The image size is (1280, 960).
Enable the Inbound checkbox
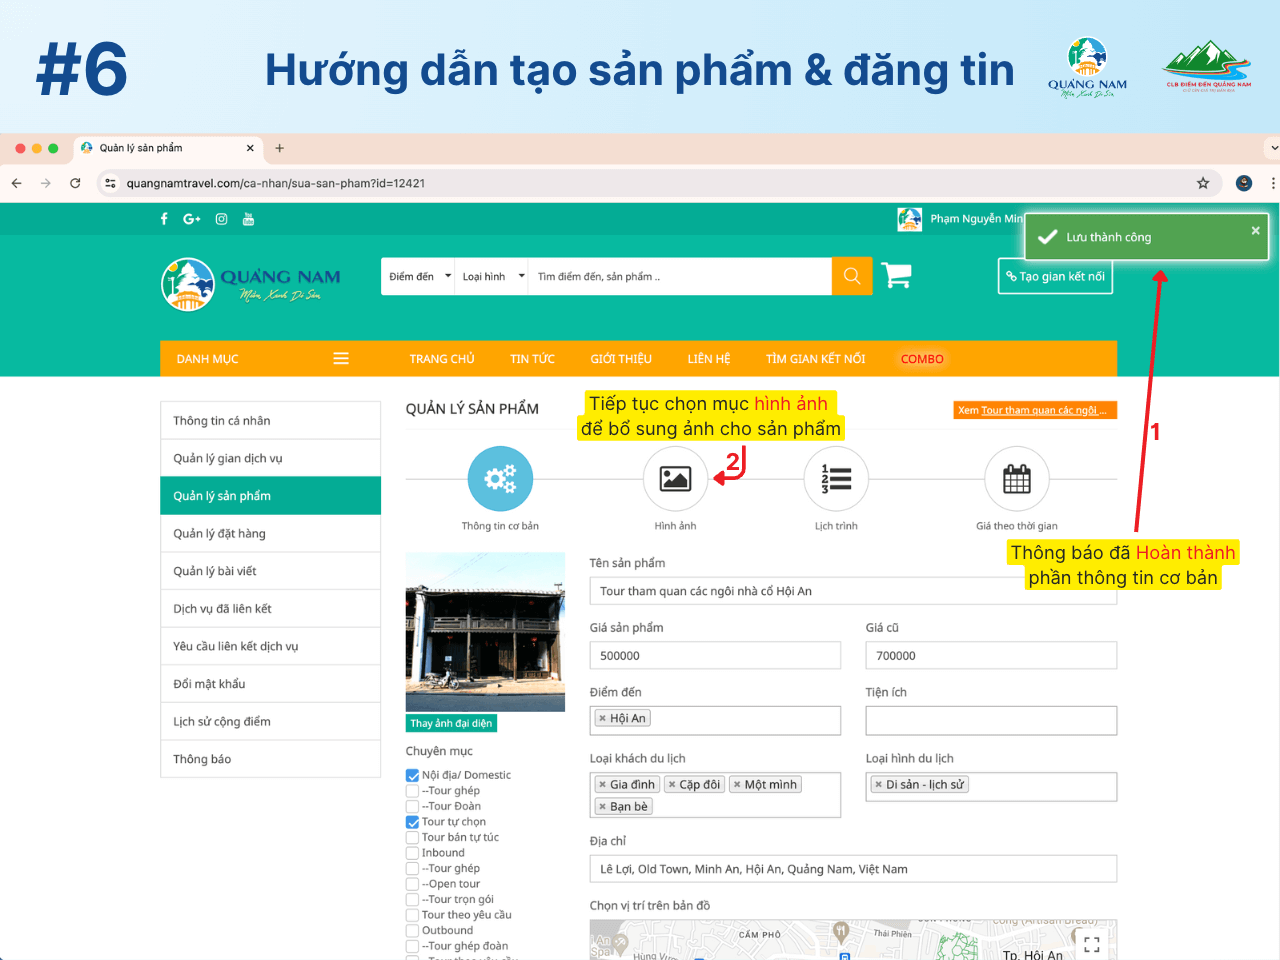point(412,853)
